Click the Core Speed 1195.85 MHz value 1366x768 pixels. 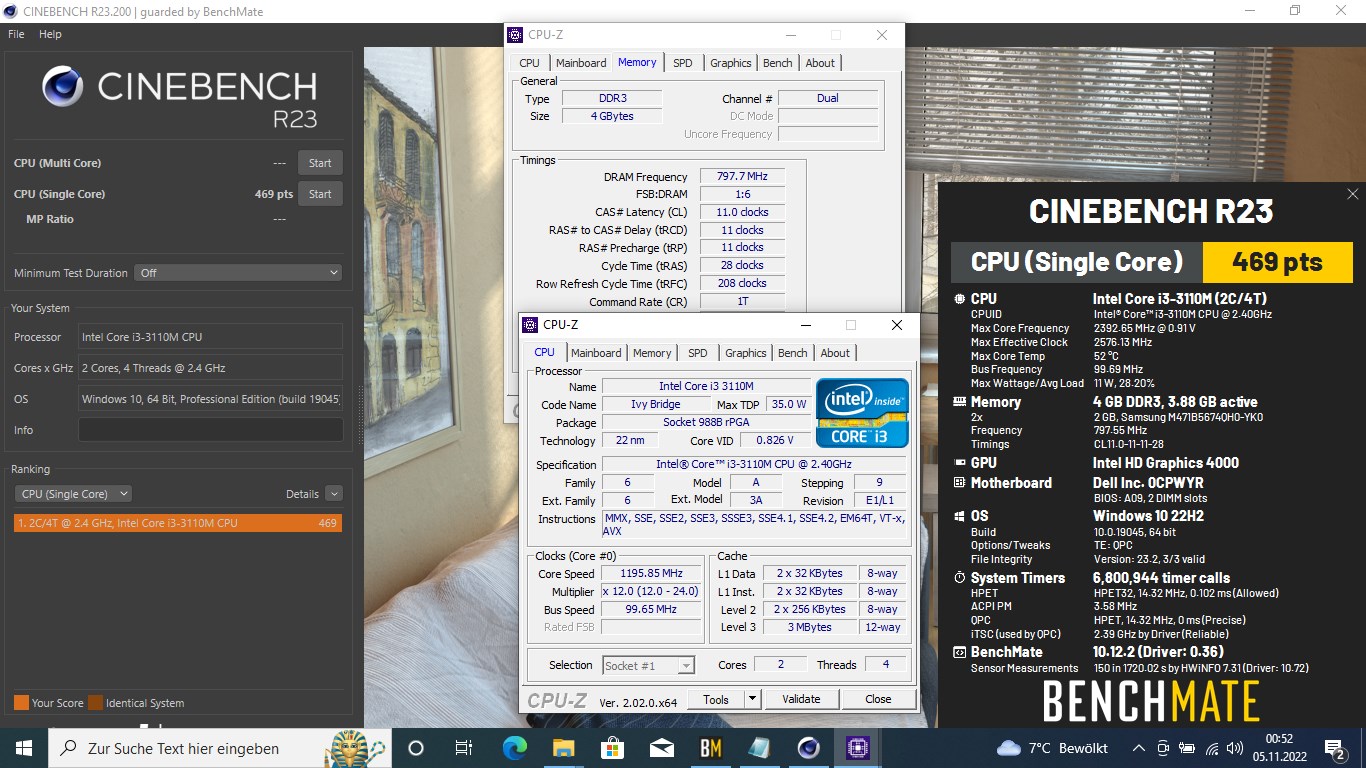(651, 573)
